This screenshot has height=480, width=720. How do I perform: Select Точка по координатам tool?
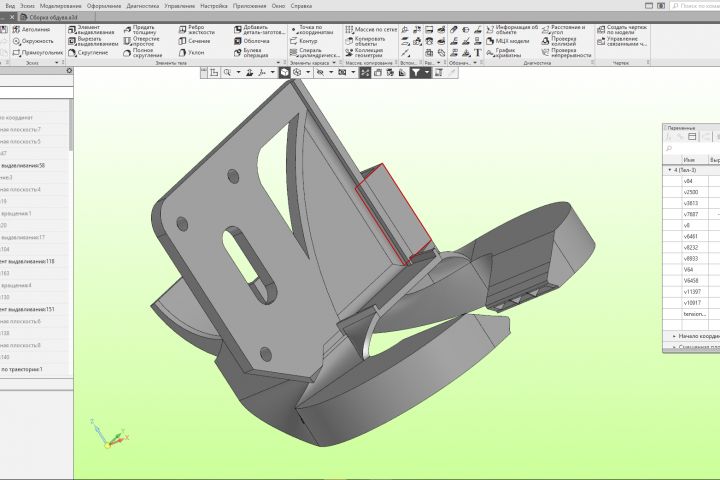[x=312, y=30]
